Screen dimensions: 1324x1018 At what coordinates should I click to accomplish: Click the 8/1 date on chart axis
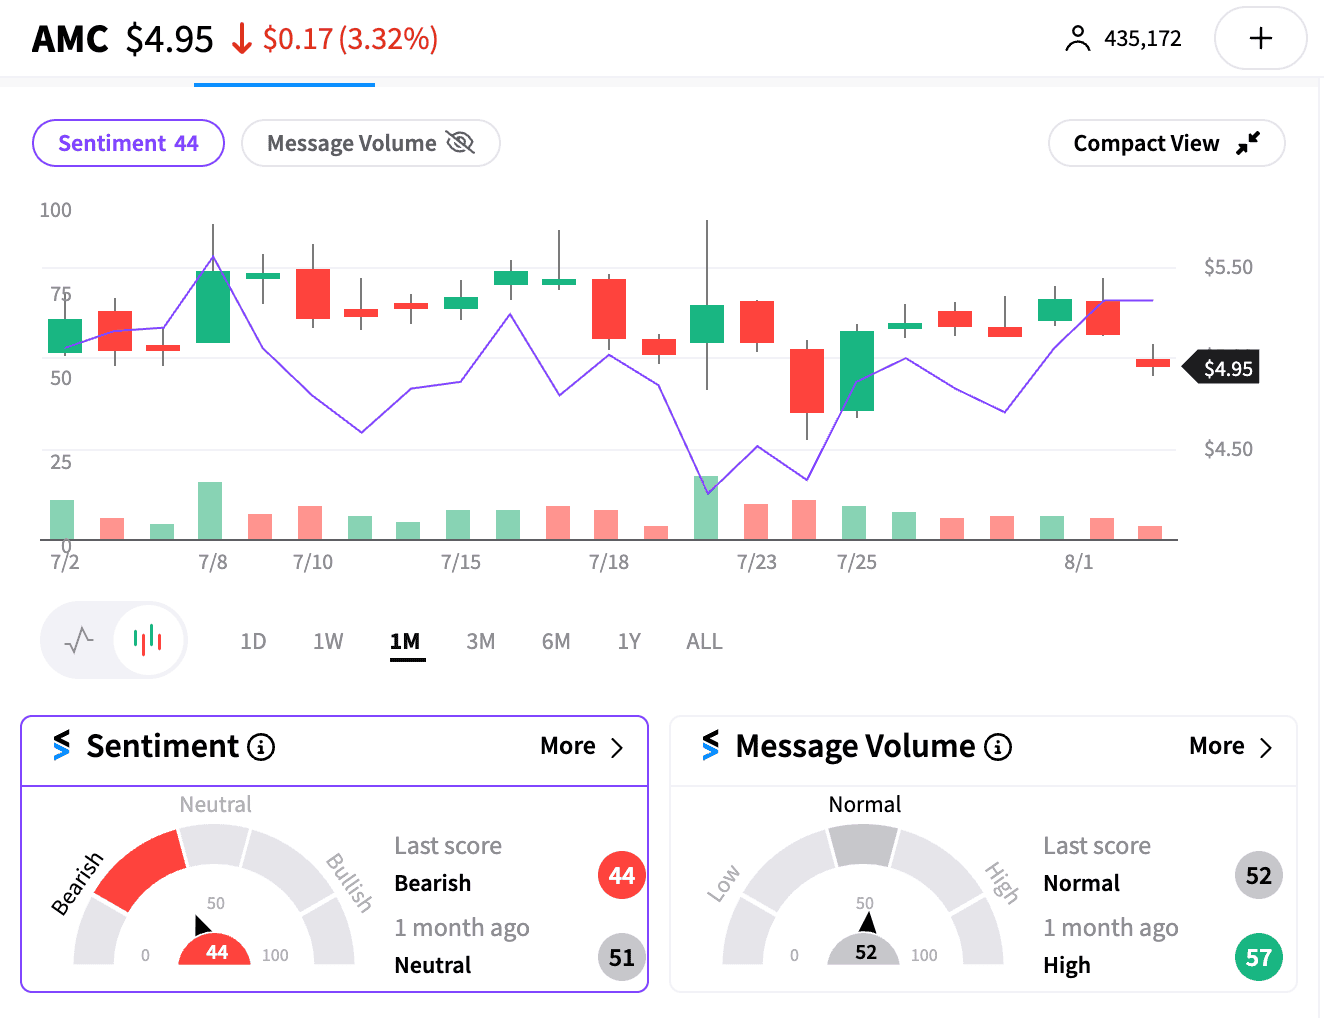[x=1079, y=562]
